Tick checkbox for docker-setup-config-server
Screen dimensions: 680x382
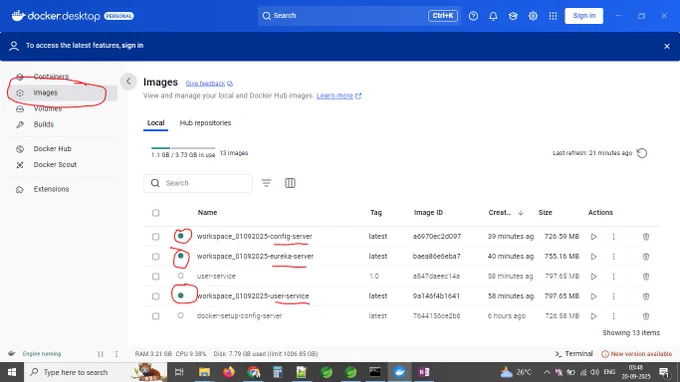156,317
